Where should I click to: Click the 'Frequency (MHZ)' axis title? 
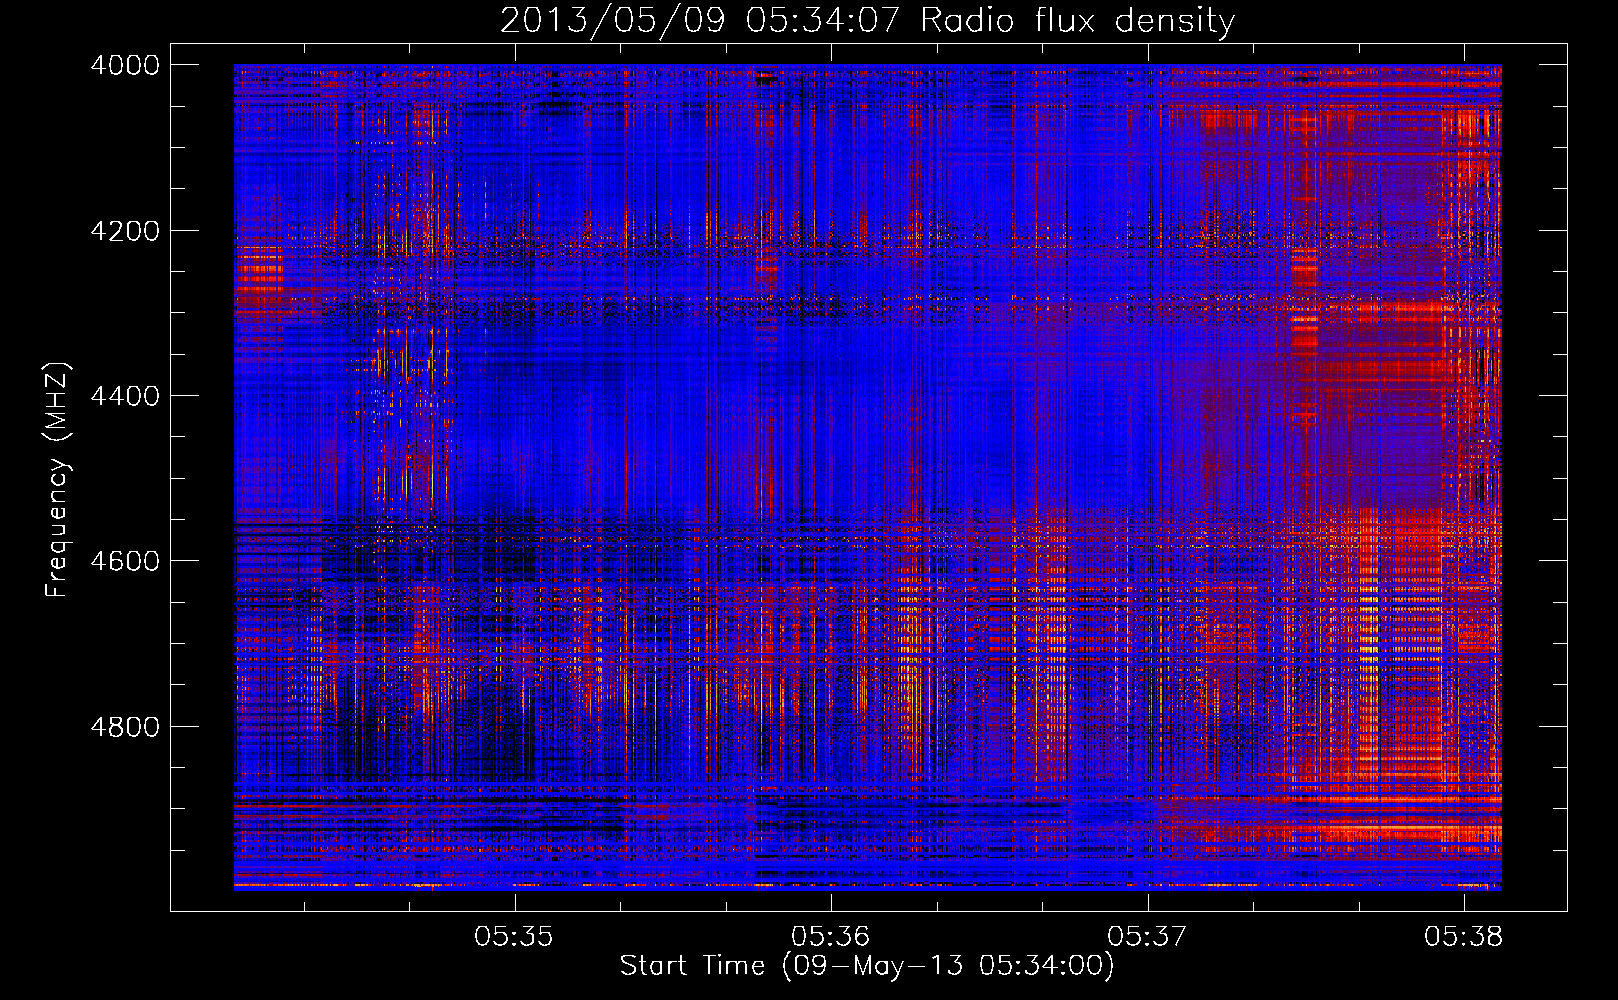[57, 480]
